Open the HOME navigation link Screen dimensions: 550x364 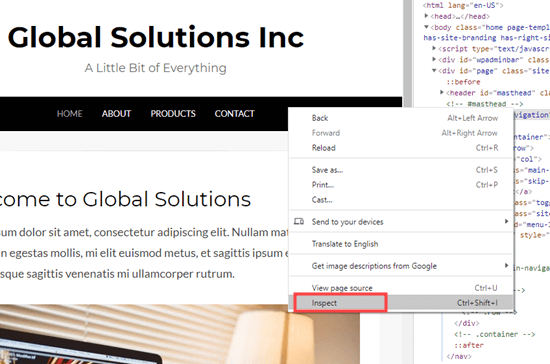click(69, 114)
